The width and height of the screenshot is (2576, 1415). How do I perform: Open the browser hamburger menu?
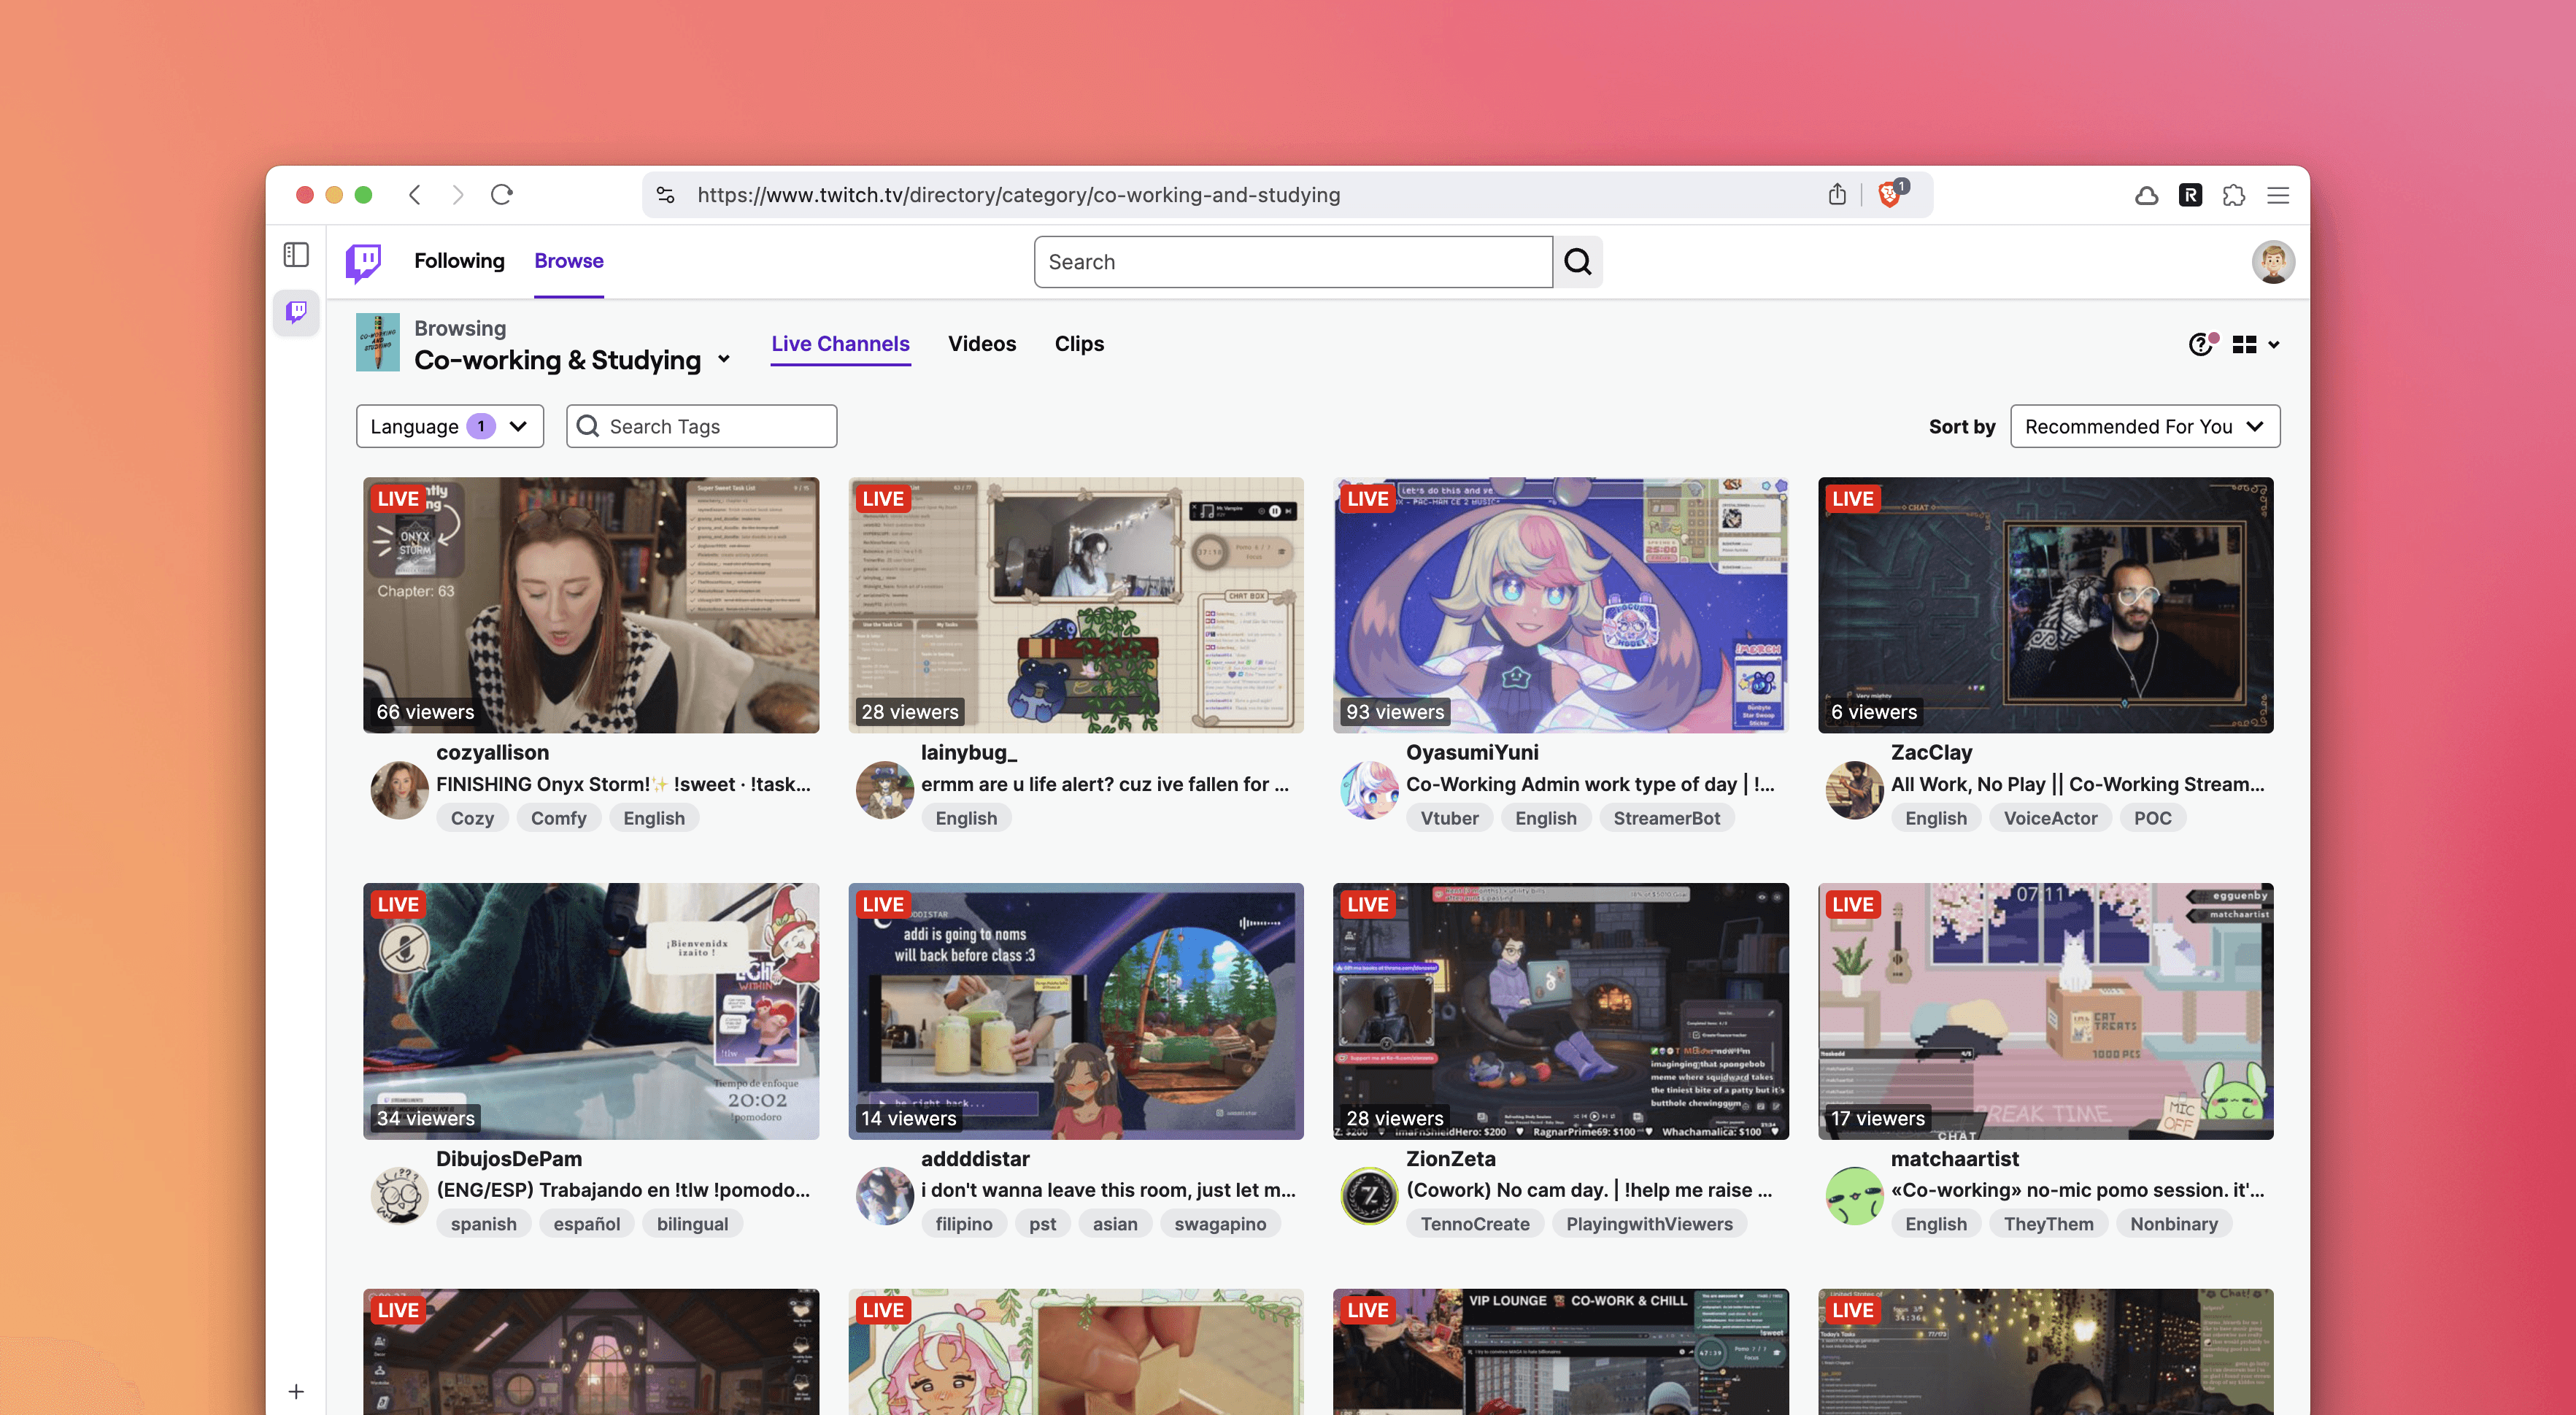tap(2278, 195)
